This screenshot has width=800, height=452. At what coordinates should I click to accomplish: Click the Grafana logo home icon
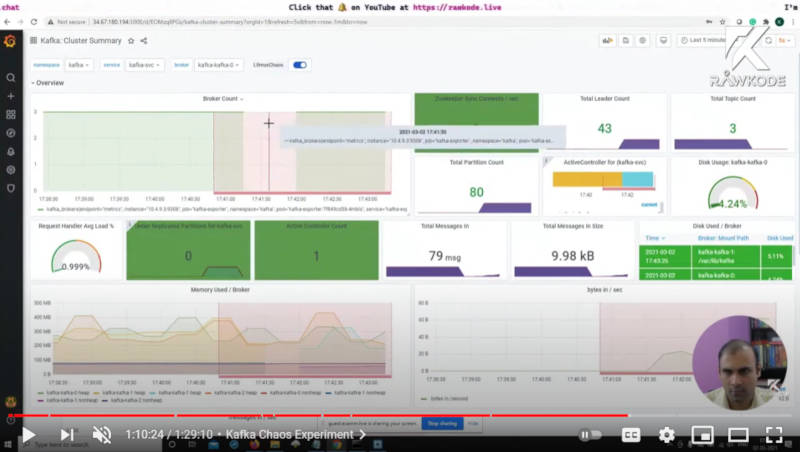(x=10, y=41)
